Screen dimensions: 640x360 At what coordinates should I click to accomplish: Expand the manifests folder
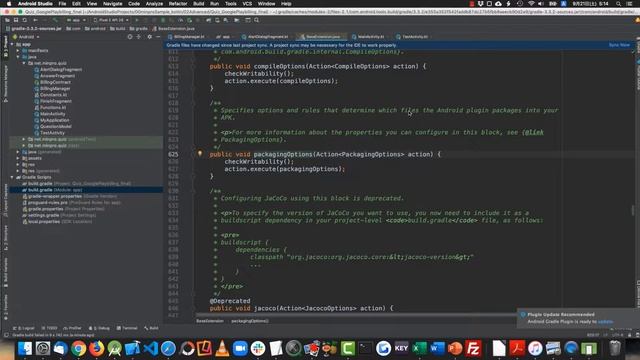coord(18,51)
